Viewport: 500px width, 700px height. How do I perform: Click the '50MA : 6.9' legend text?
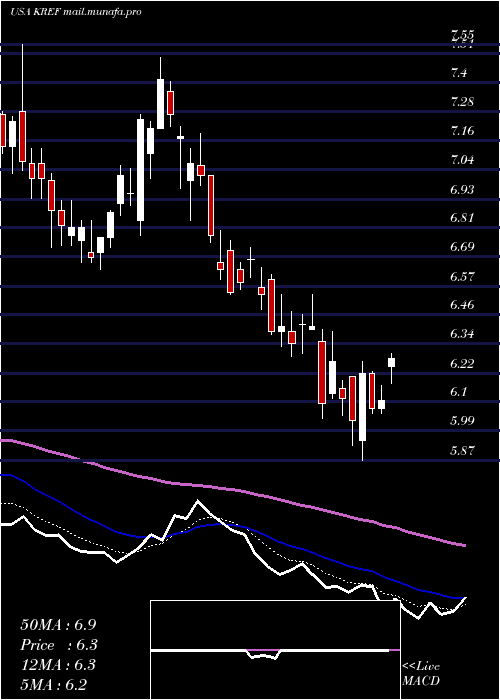[x=58, y=625]
